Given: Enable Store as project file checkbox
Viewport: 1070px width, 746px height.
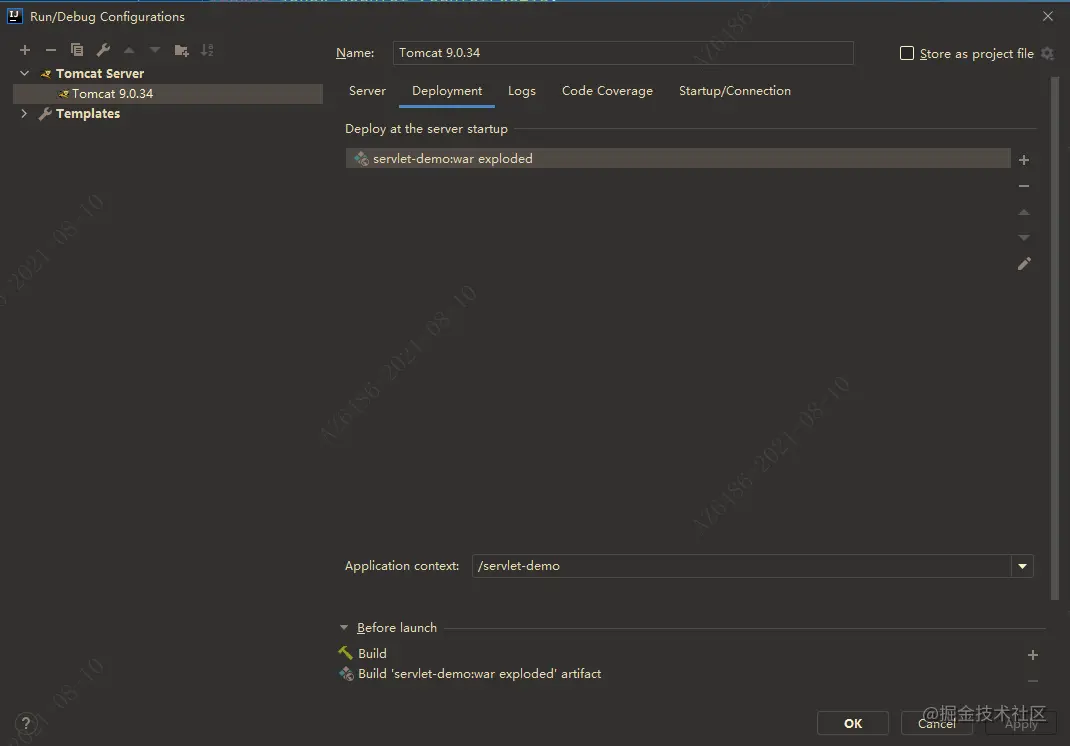Looking at the screenshot, I should [907, 53].
